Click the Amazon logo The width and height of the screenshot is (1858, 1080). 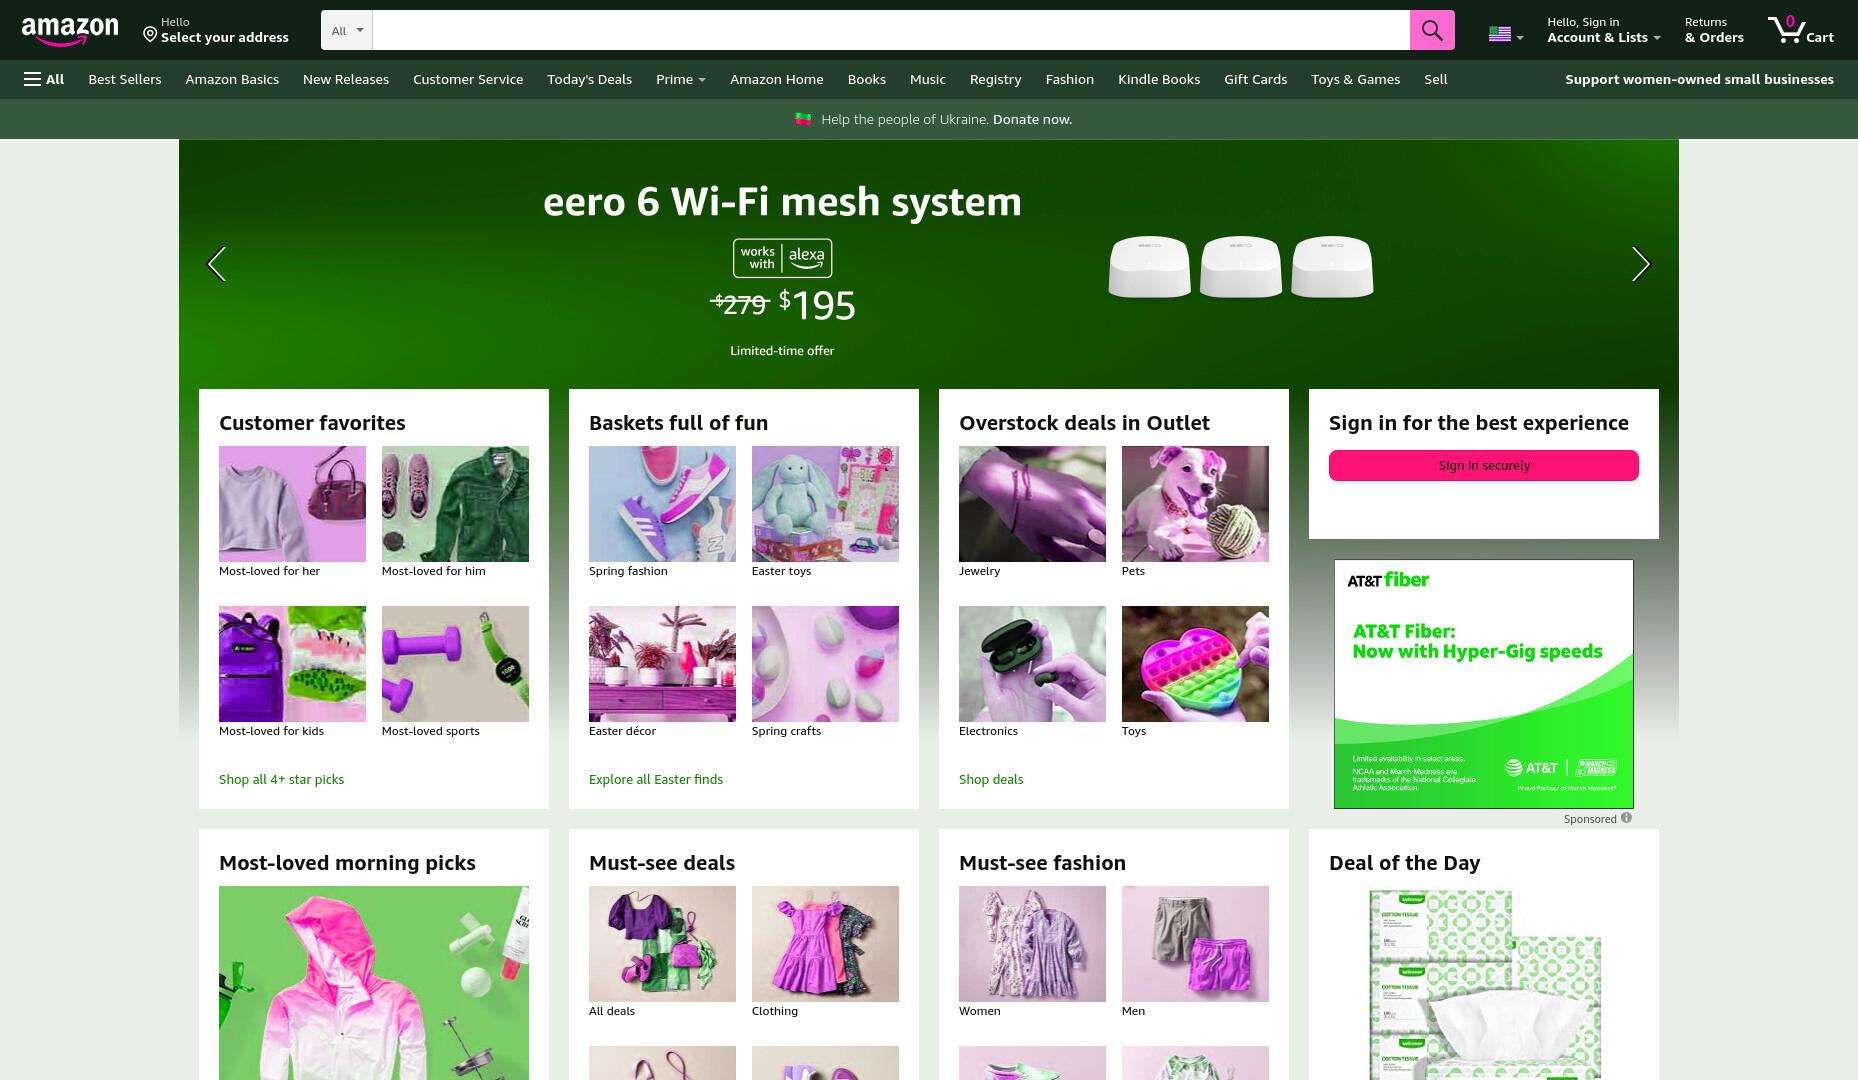(x=70, y=31)
